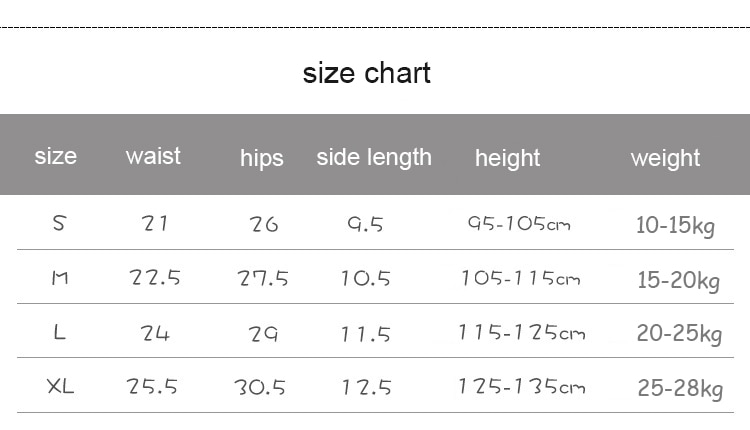The image size is (750, 430).
Task: Click waist value 24 for L
Action: 155,333
